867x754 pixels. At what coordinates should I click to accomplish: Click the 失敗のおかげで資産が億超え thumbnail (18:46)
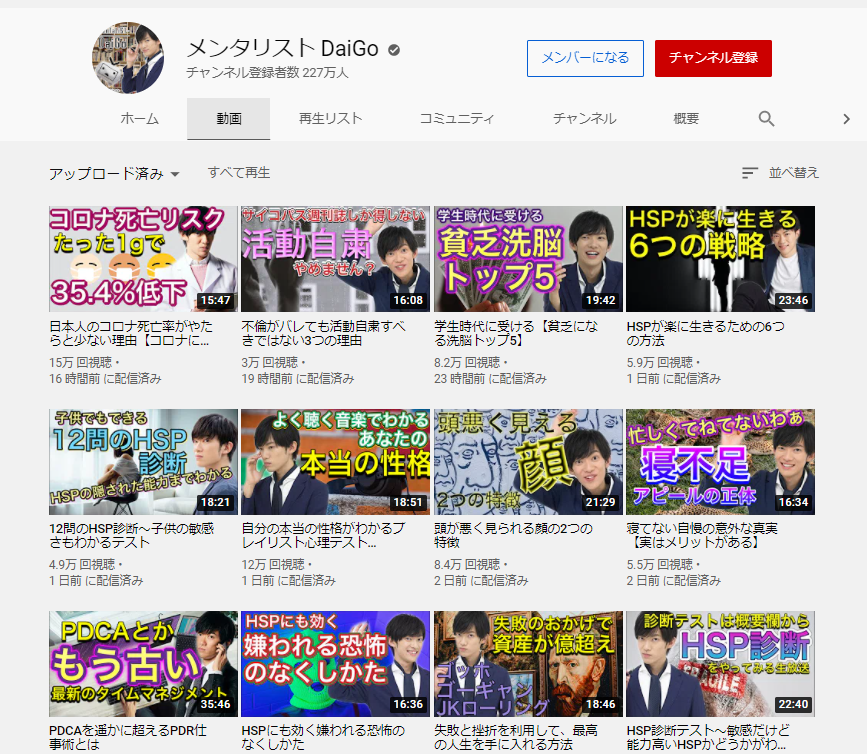pos(529,664)
